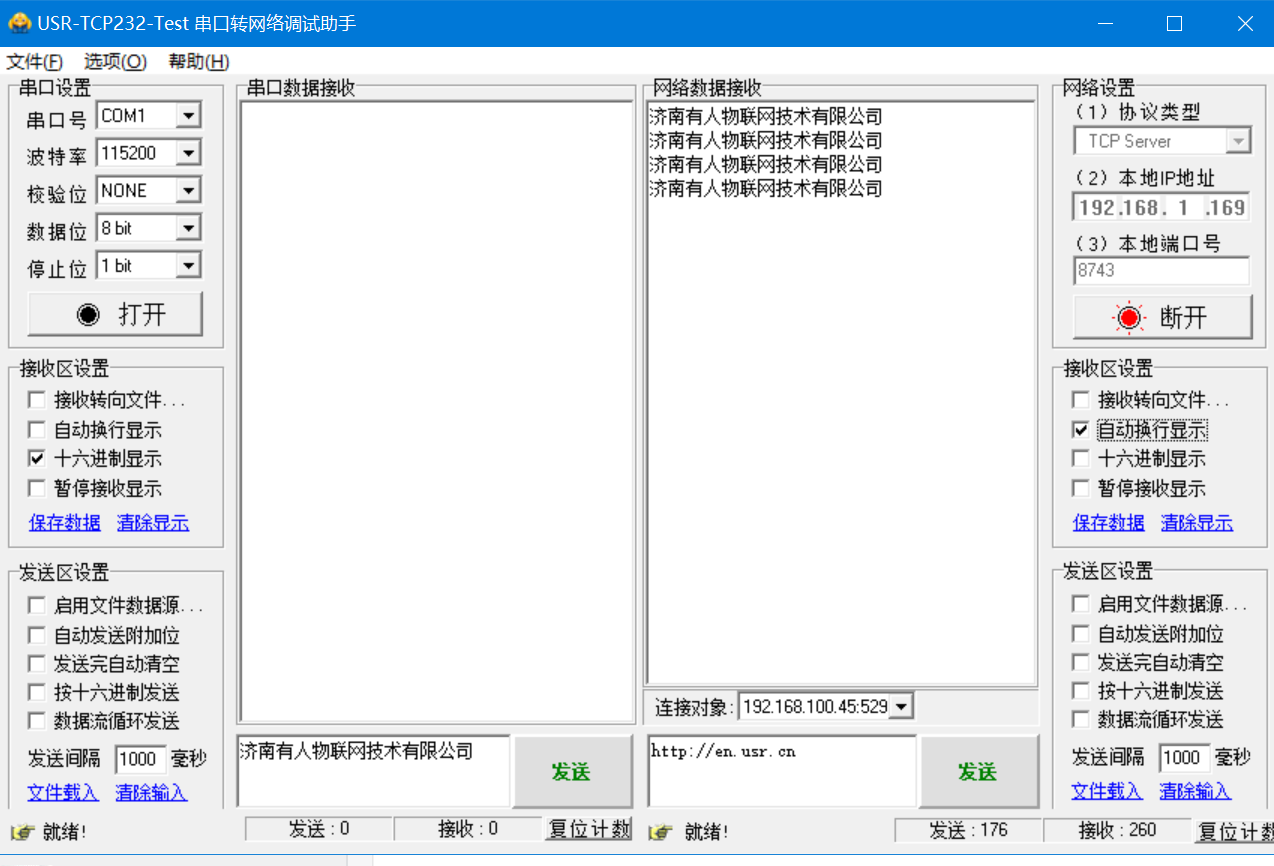The height and width of the screenshot is (866, 1274).
Task: Enable network 自动发送附加位 checkbox
Action: tap(1080, 634)
